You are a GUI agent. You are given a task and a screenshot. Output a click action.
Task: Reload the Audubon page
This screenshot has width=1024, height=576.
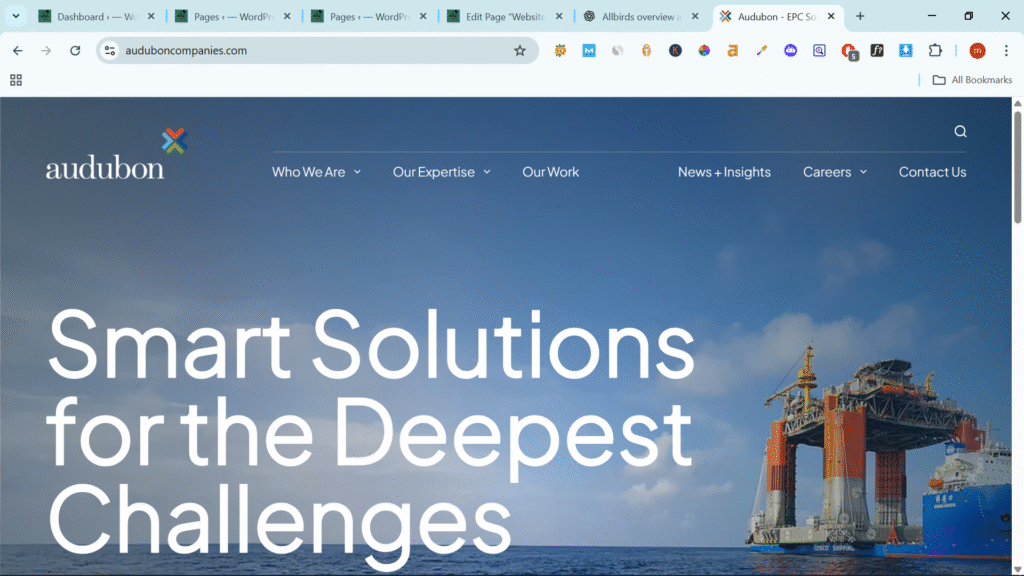(75, 51)
